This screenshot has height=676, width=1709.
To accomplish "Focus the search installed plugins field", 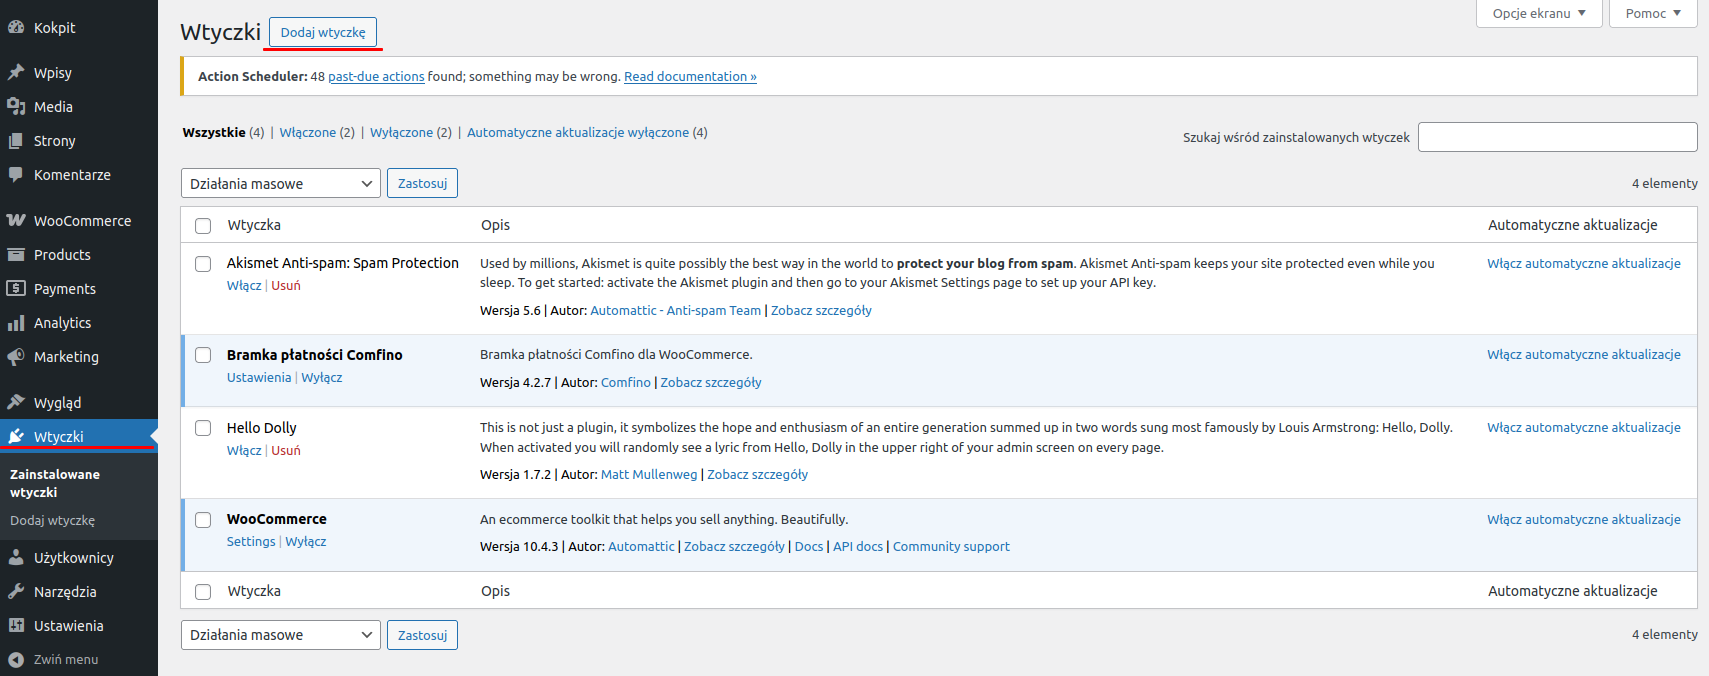I will (x=1558, y=137).
